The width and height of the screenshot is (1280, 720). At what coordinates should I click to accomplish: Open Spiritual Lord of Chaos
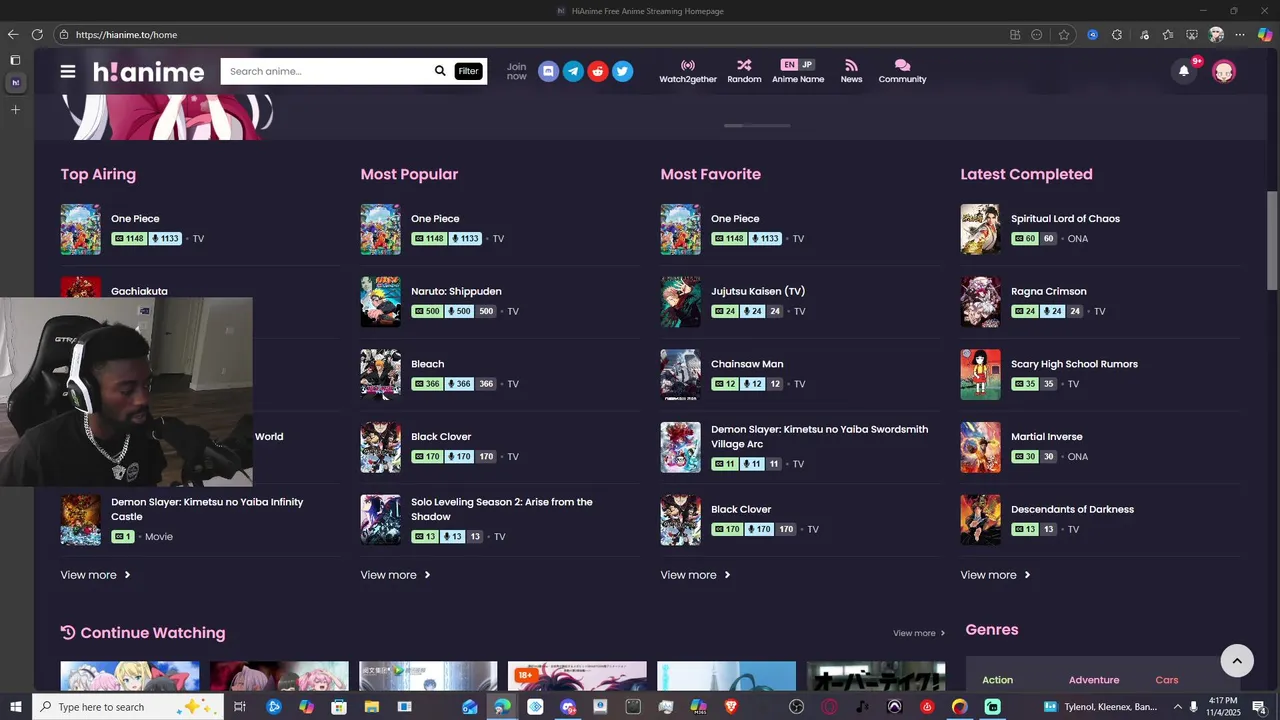[x=1065, y=218]
